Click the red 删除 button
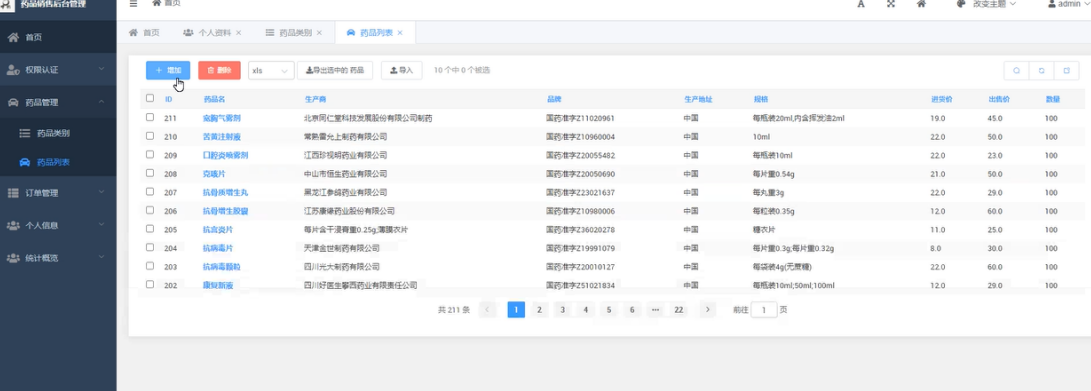 (x=219, y=70)
